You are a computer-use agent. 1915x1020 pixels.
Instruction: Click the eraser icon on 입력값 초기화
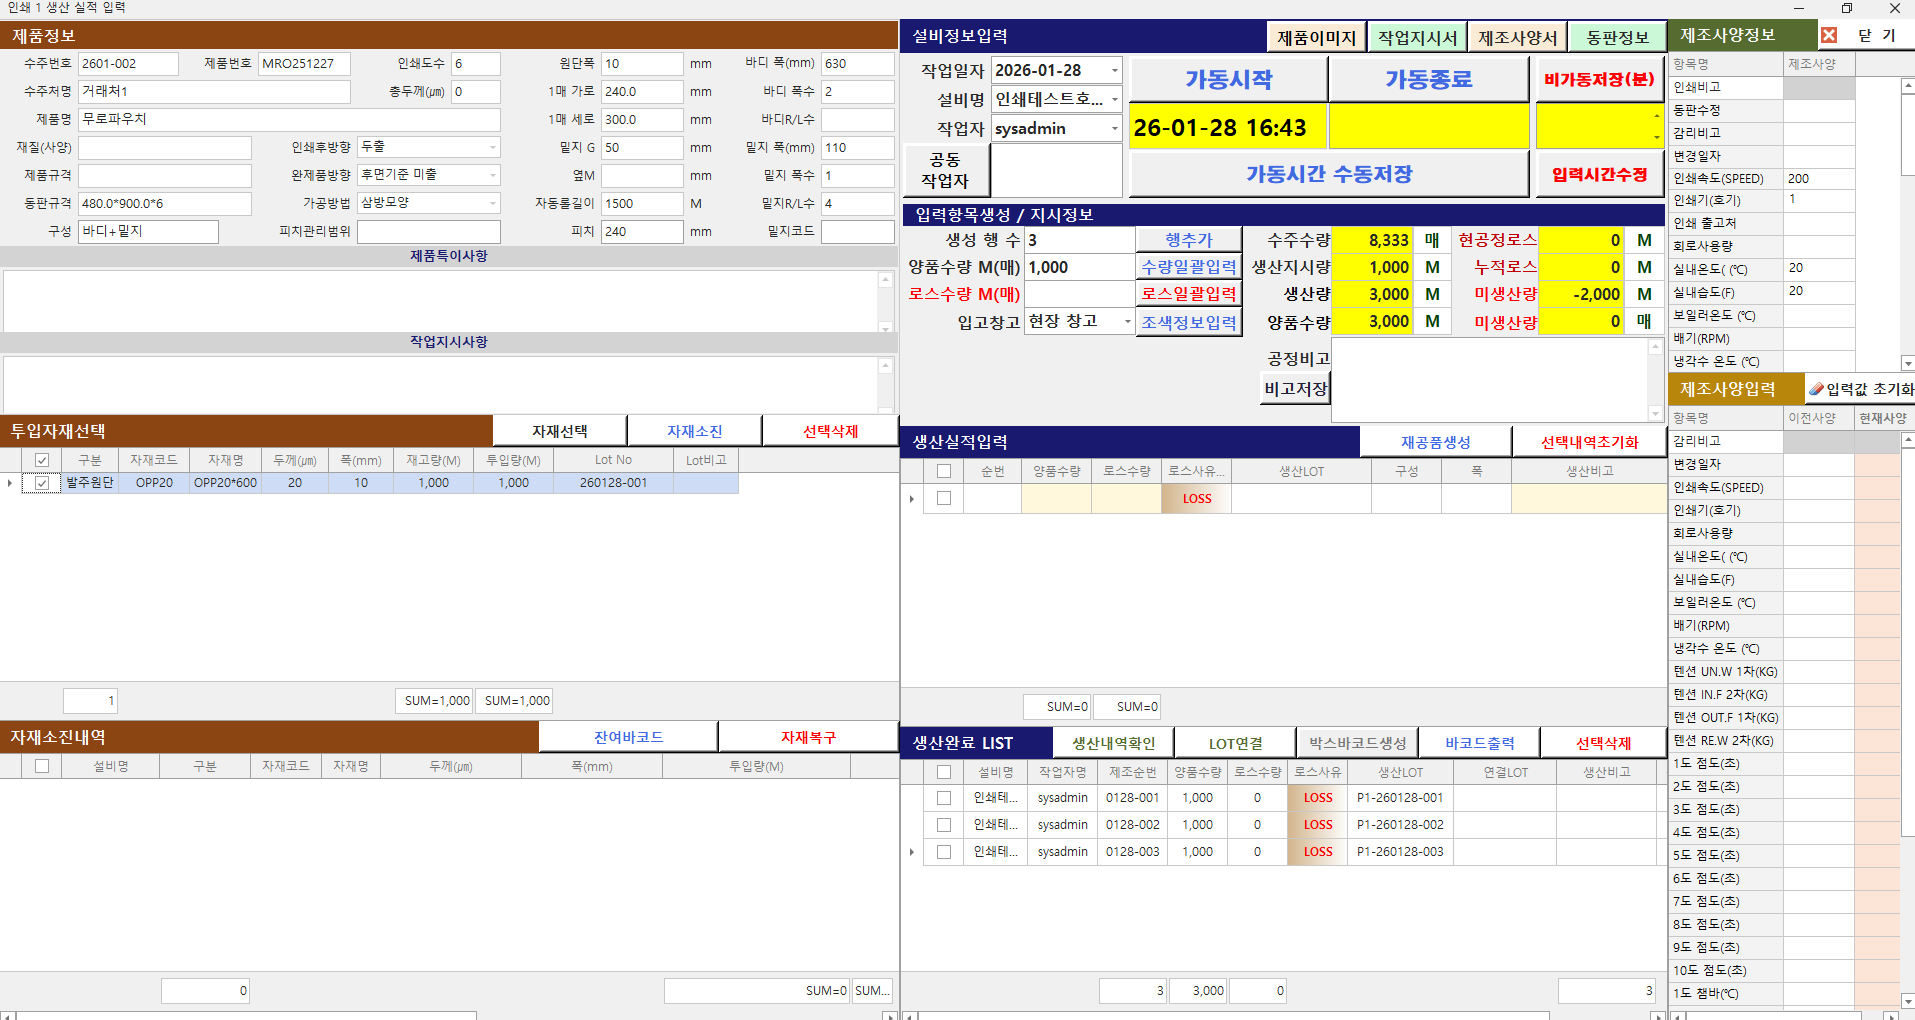click(1817, 389)
